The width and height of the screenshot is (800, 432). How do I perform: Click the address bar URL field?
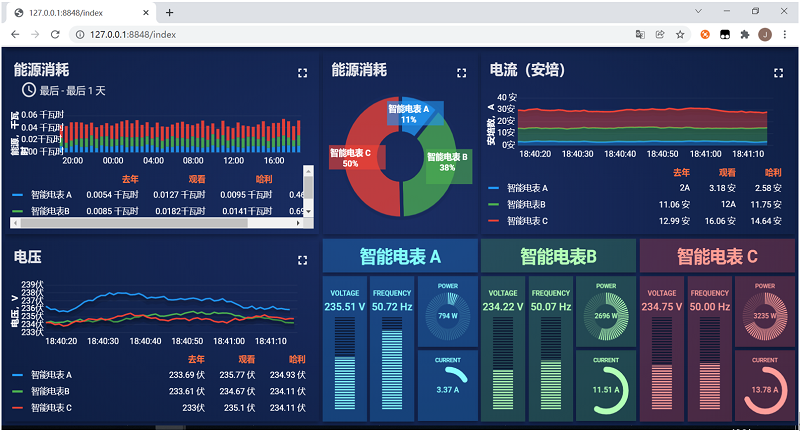pyautogui.click(x=350, y=34)
